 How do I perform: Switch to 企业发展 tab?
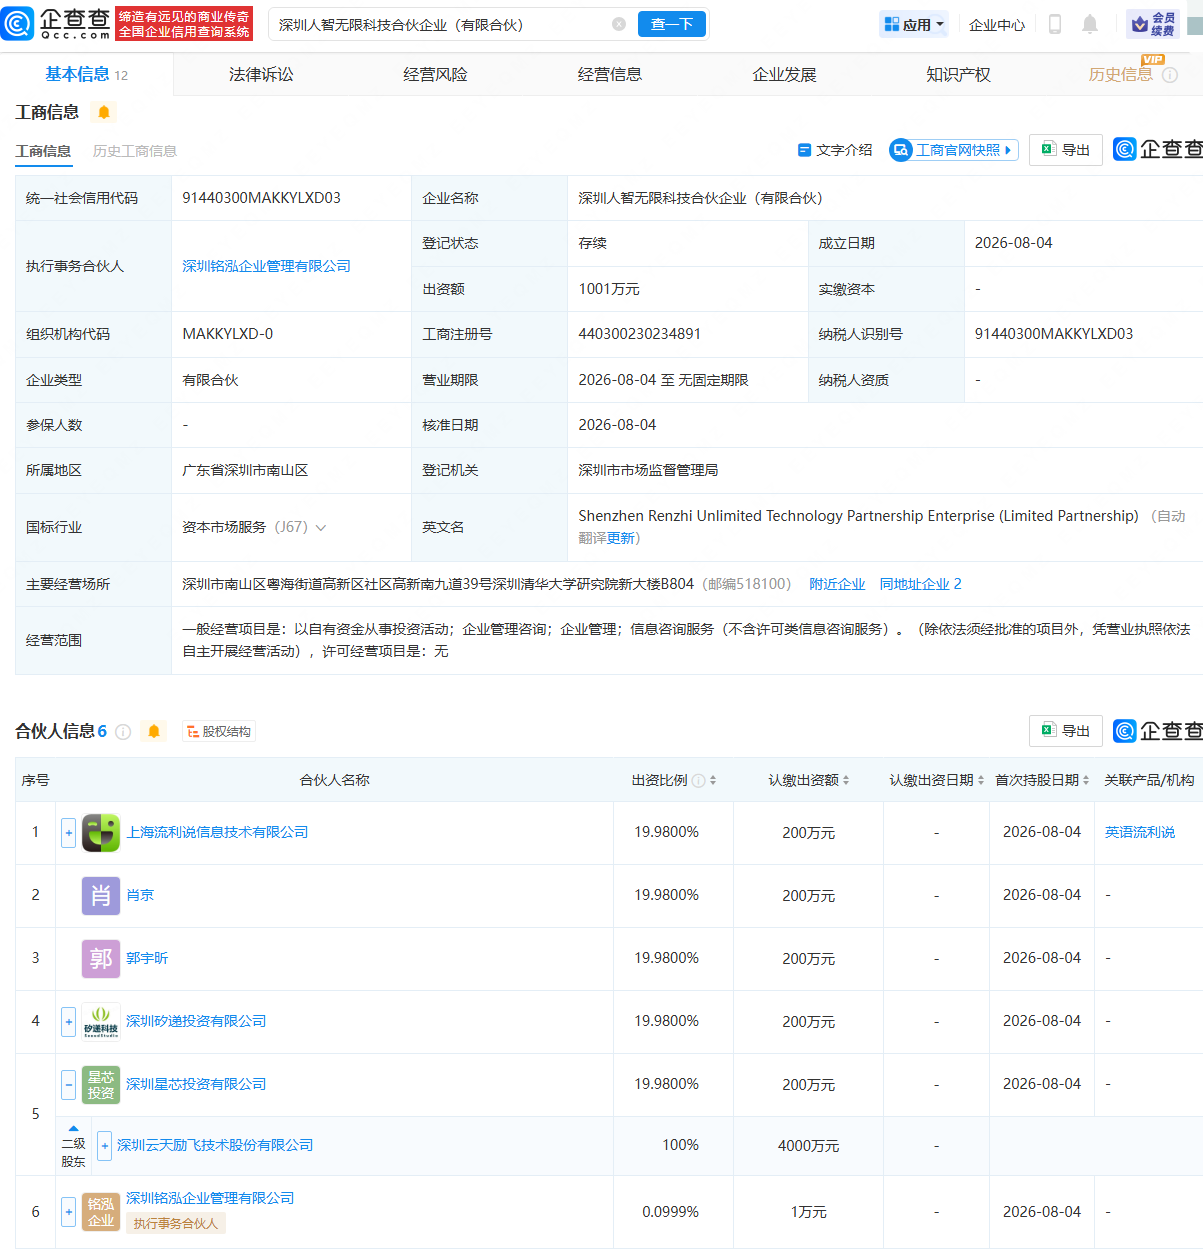pyautogui.click(x=784, y=74)
